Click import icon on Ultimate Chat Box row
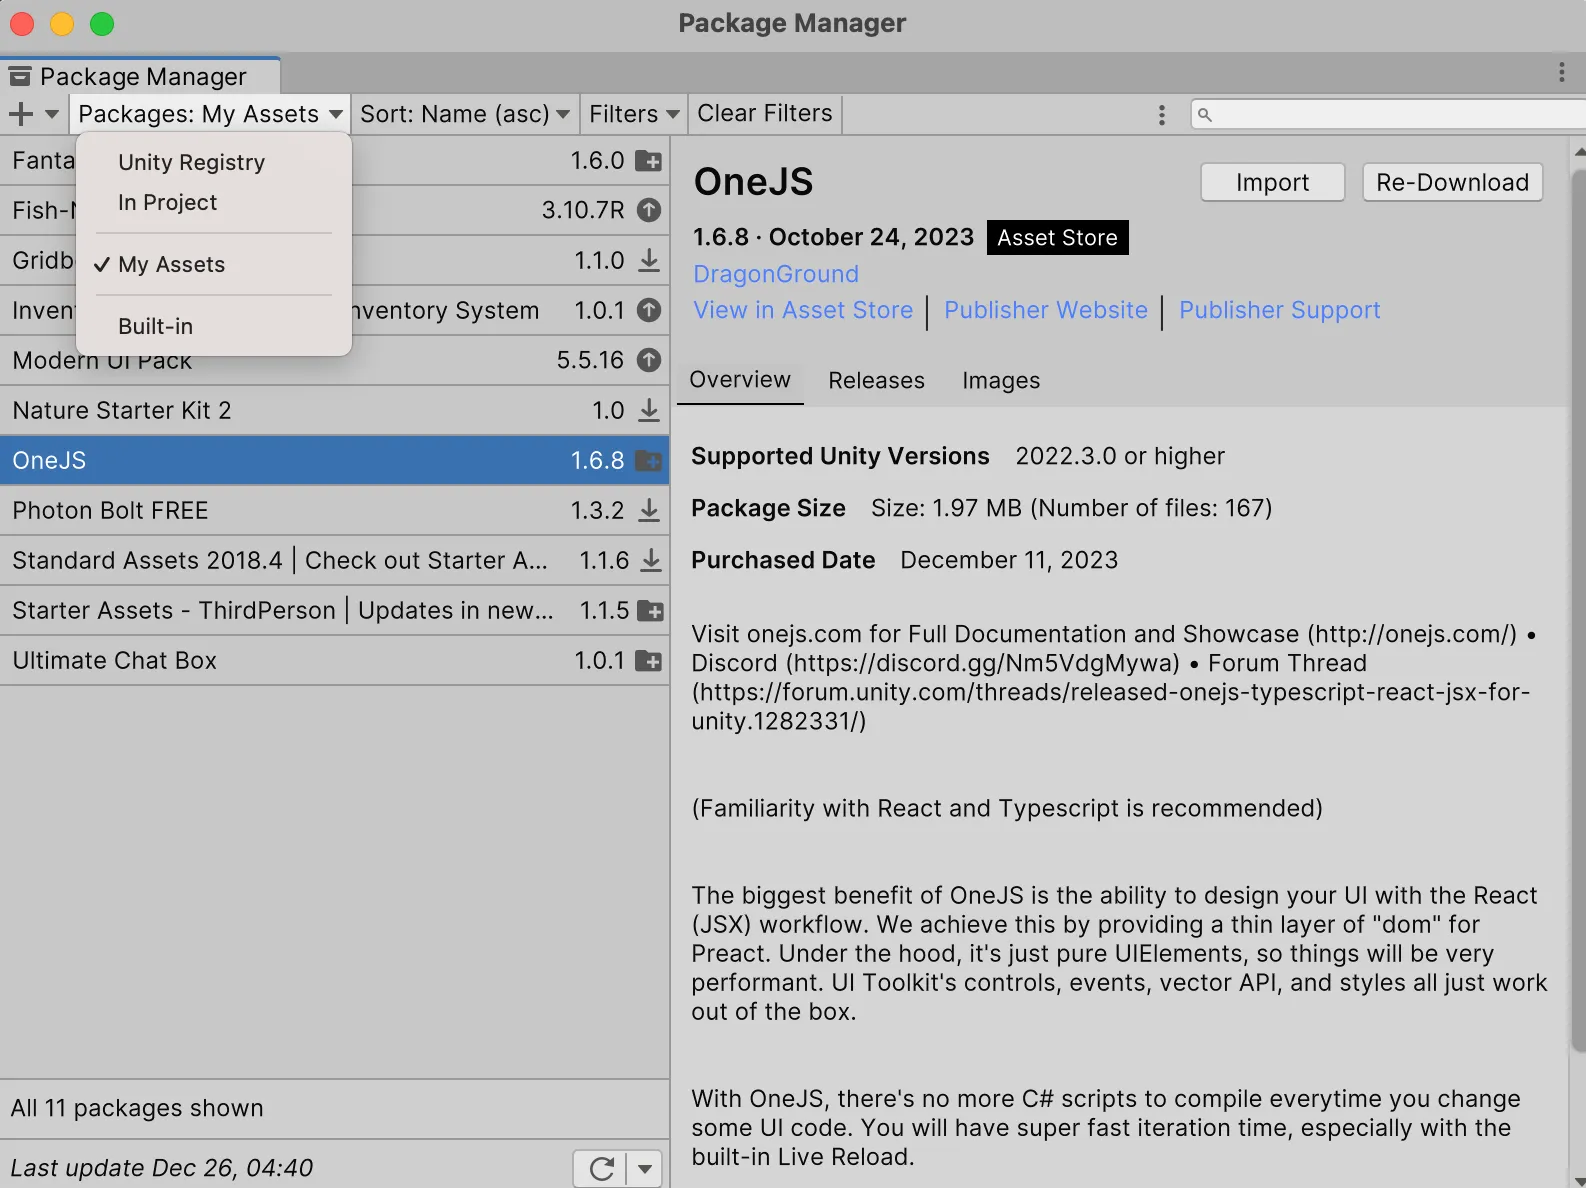Screen dimensions: 1586x1188 point(649,660)
